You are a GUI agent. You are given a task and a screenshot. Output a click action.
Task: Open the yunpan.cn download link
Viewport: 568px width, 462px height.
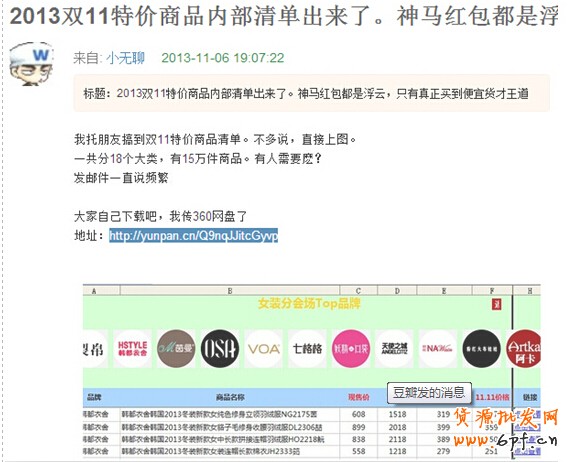193,236
